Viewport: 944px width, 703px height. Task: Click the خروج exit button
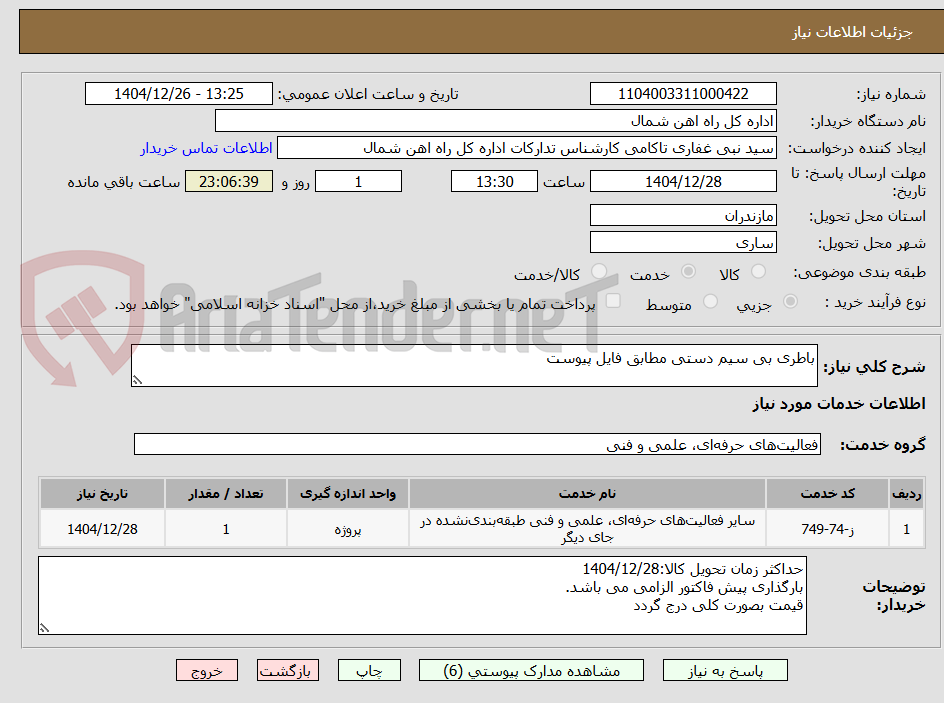tap(206, 670)
